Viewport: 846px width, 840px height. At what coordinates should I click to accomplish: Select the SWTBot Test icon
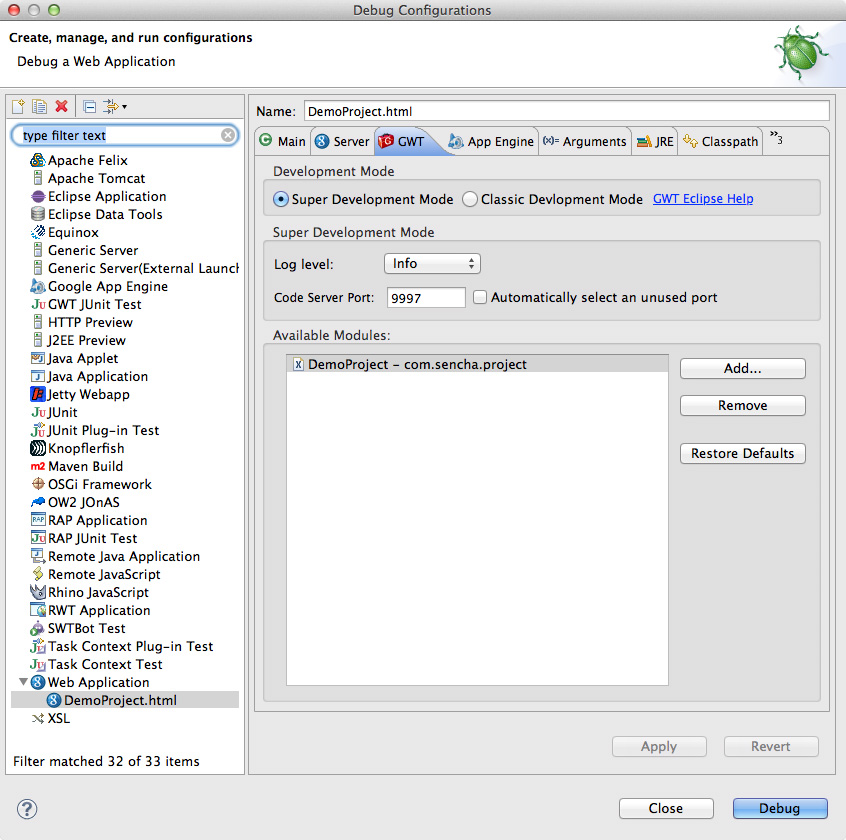(38, 628)
